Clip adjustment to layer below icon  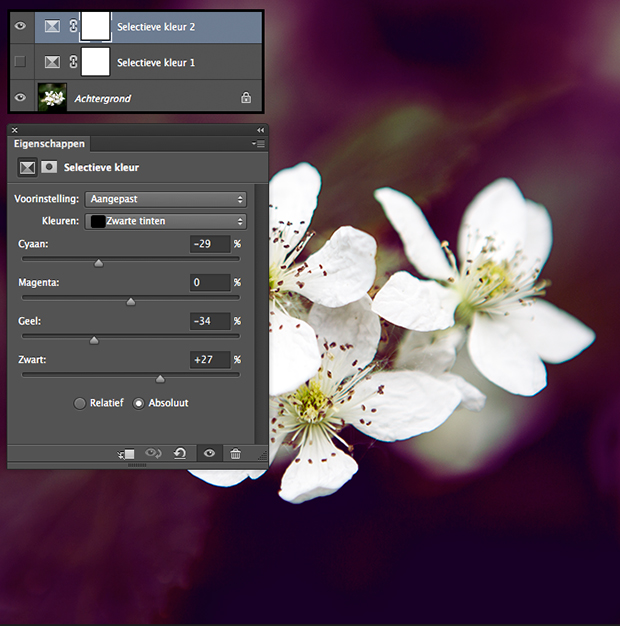tap(126, 454)
